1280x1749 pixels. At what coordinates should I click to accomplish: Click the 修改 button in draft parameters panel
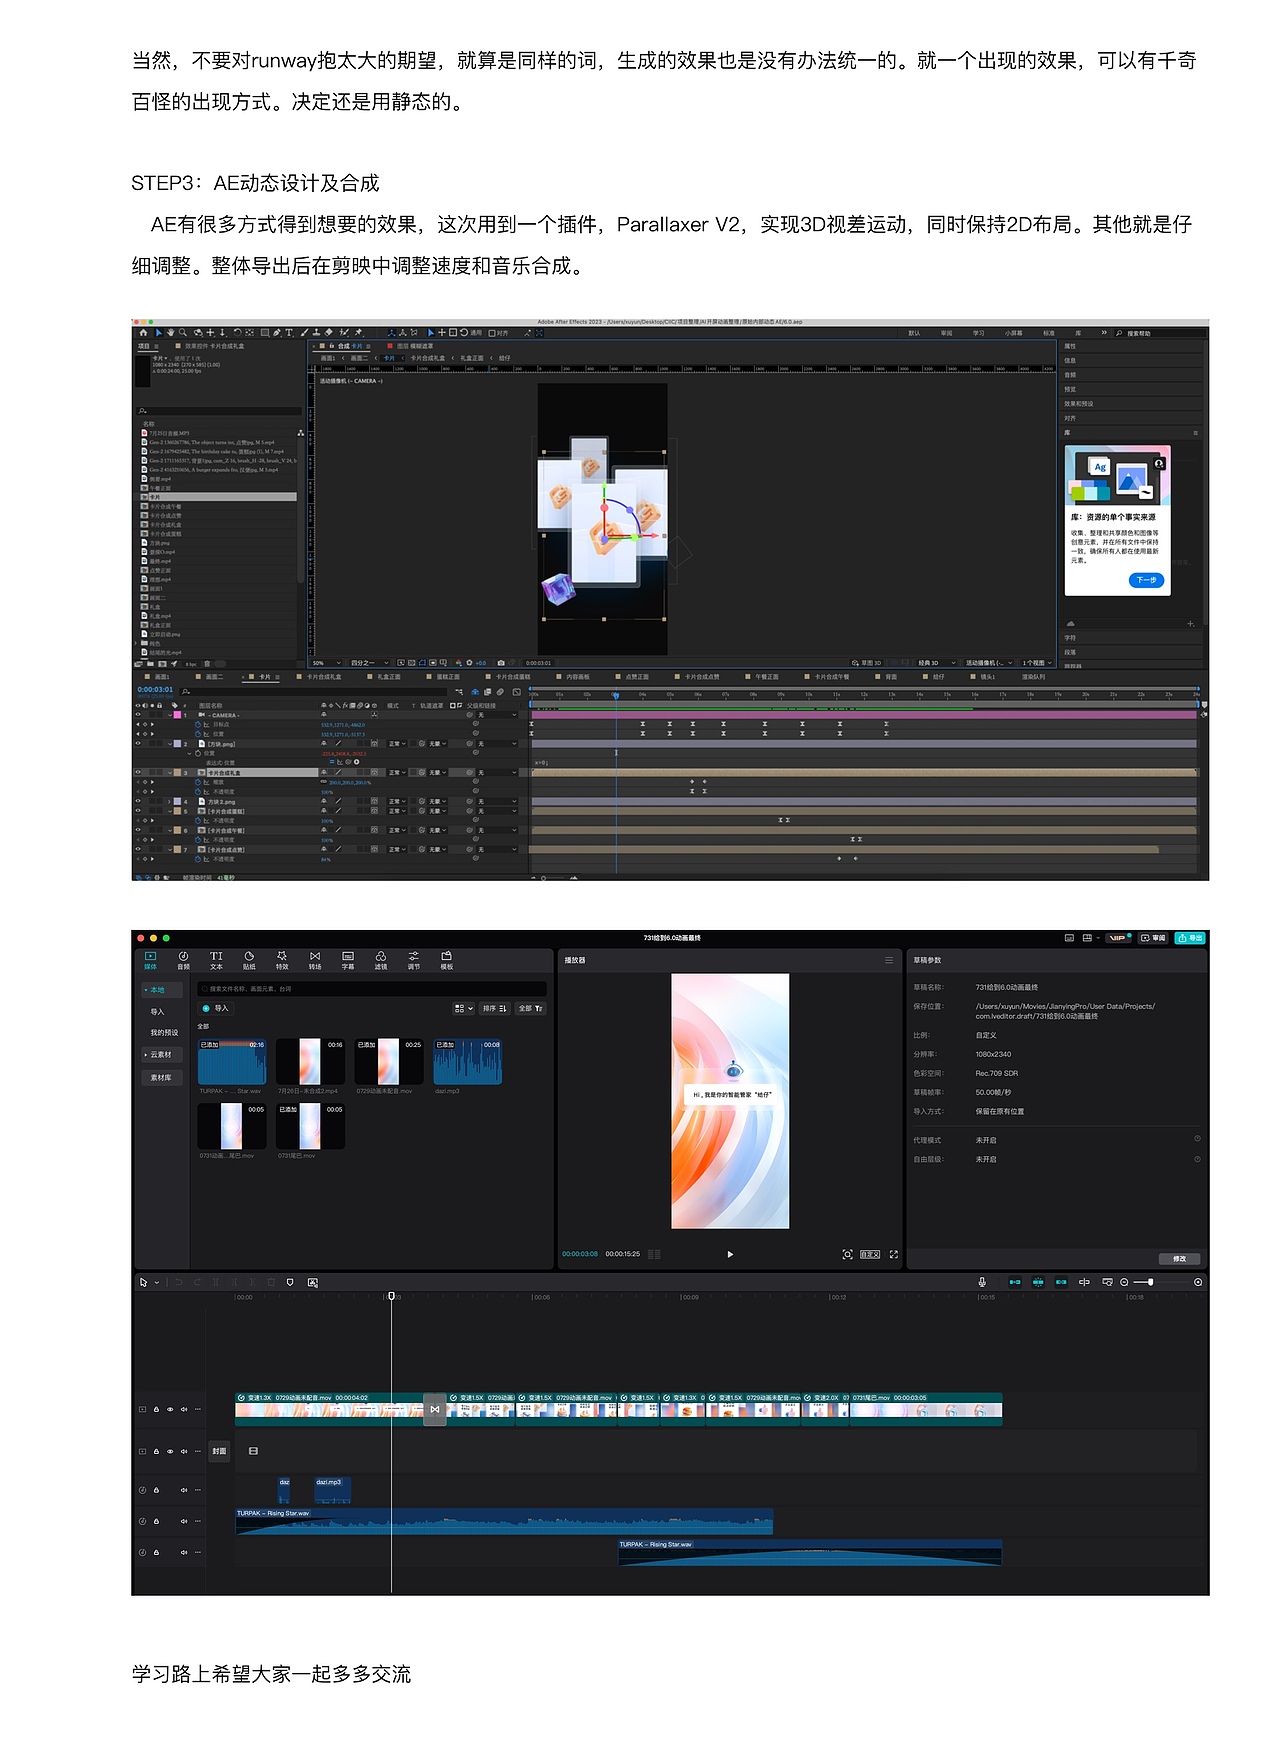[1179, 1259]
